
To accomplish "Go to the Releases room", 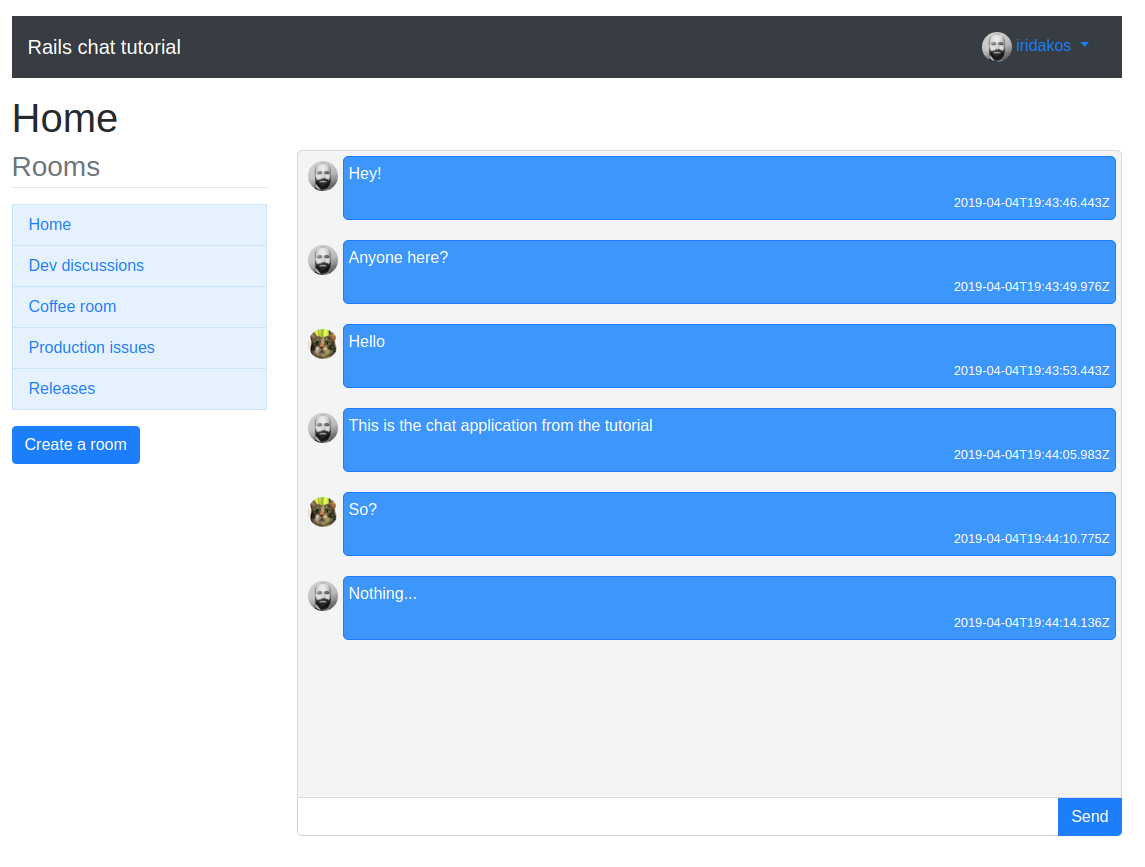I will pos(139,389).
